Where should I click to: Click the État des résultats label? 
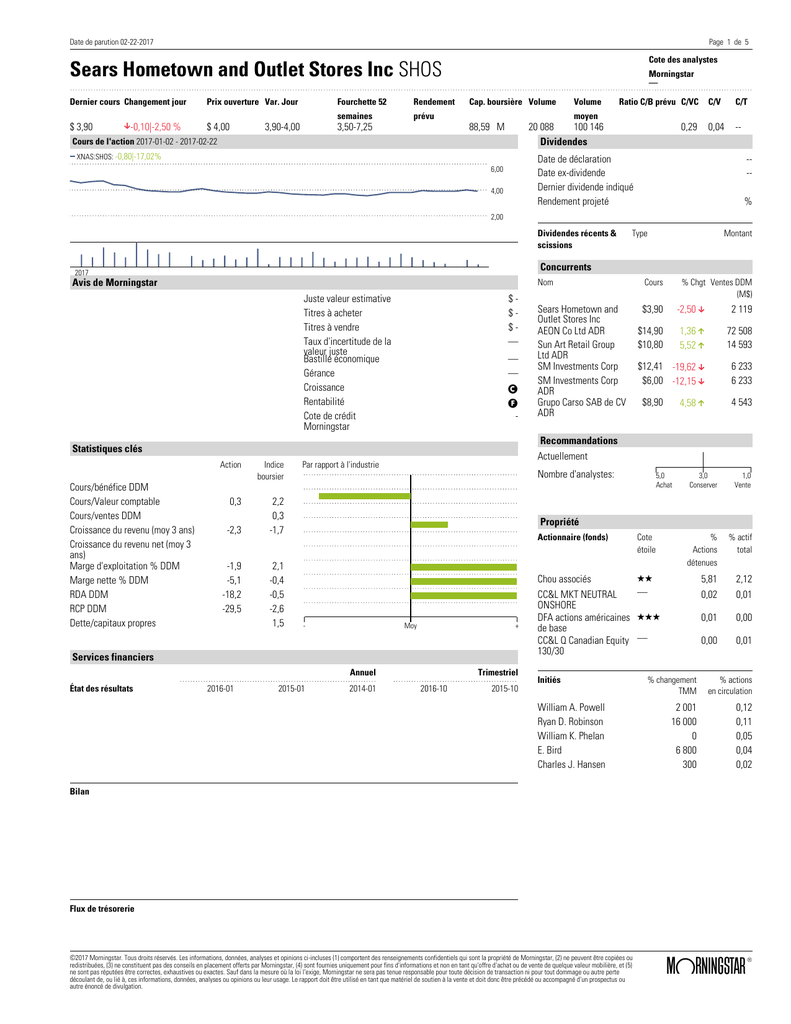101,689
